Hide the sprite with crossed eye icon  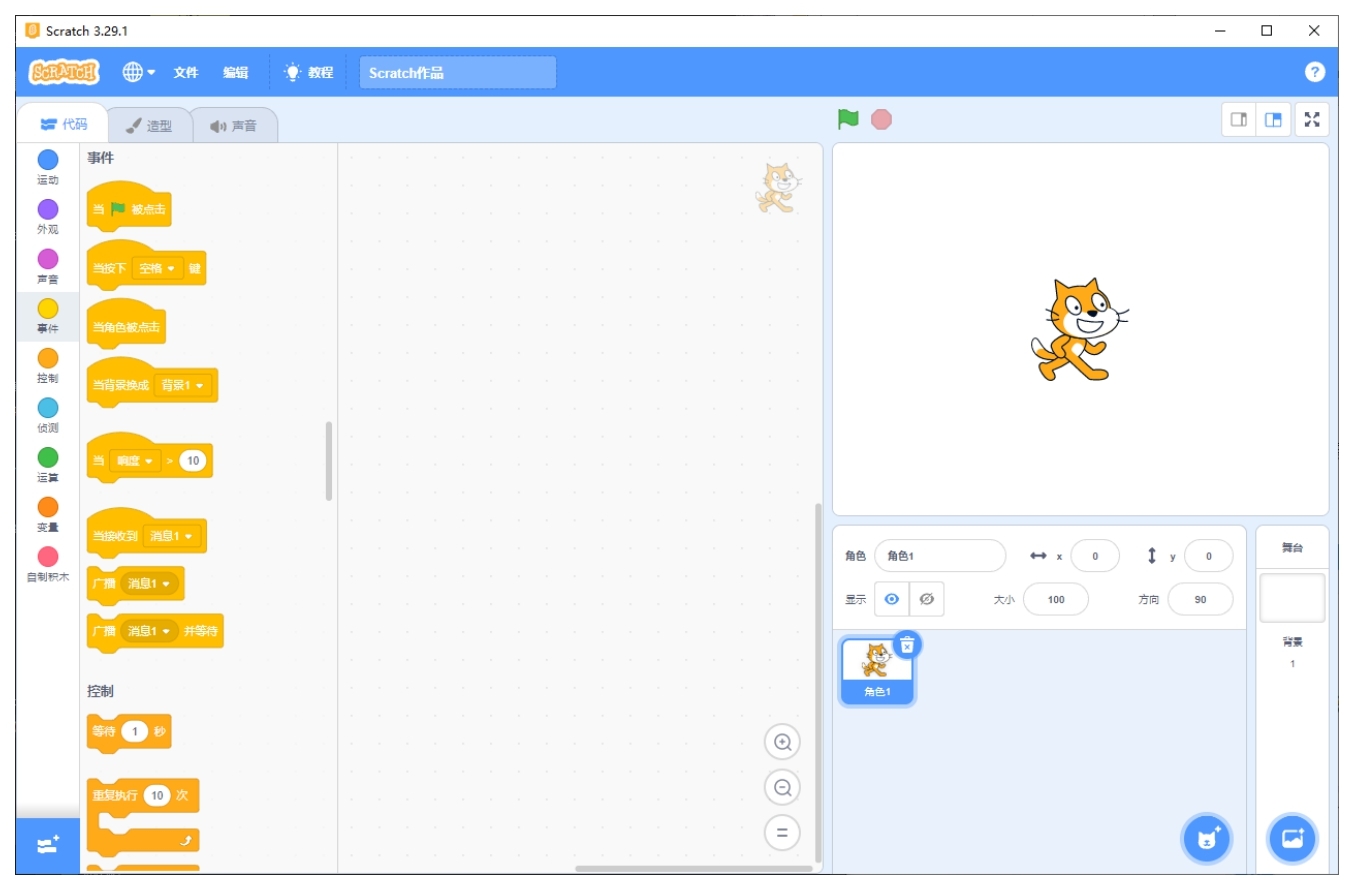click(926, 599)
